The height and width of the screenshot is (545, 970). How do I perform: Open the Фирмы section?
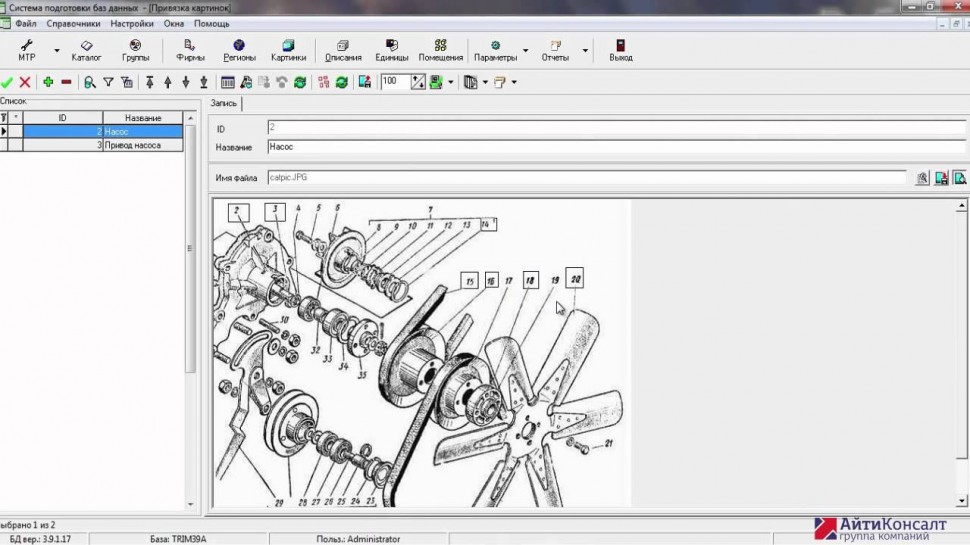[x=190, y=50]
